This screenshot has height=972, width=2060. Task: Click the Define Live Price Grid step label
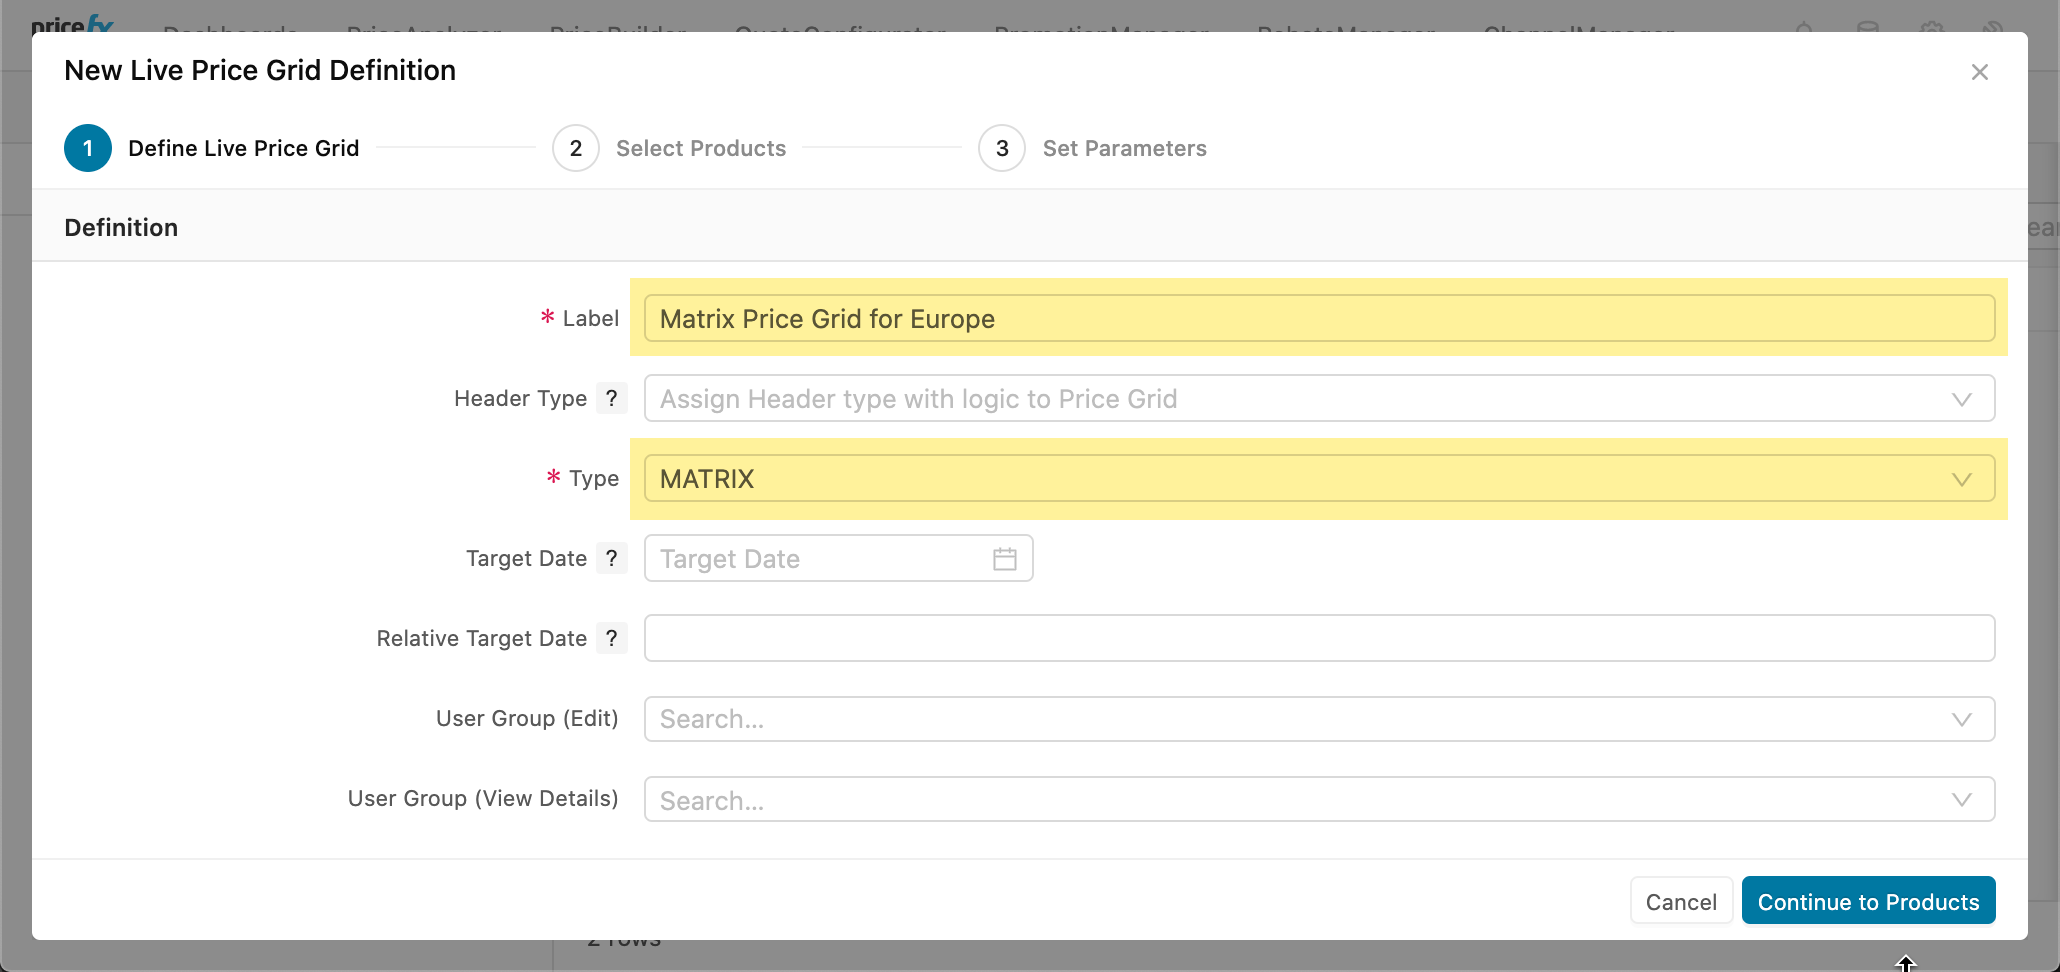[243, 148]
